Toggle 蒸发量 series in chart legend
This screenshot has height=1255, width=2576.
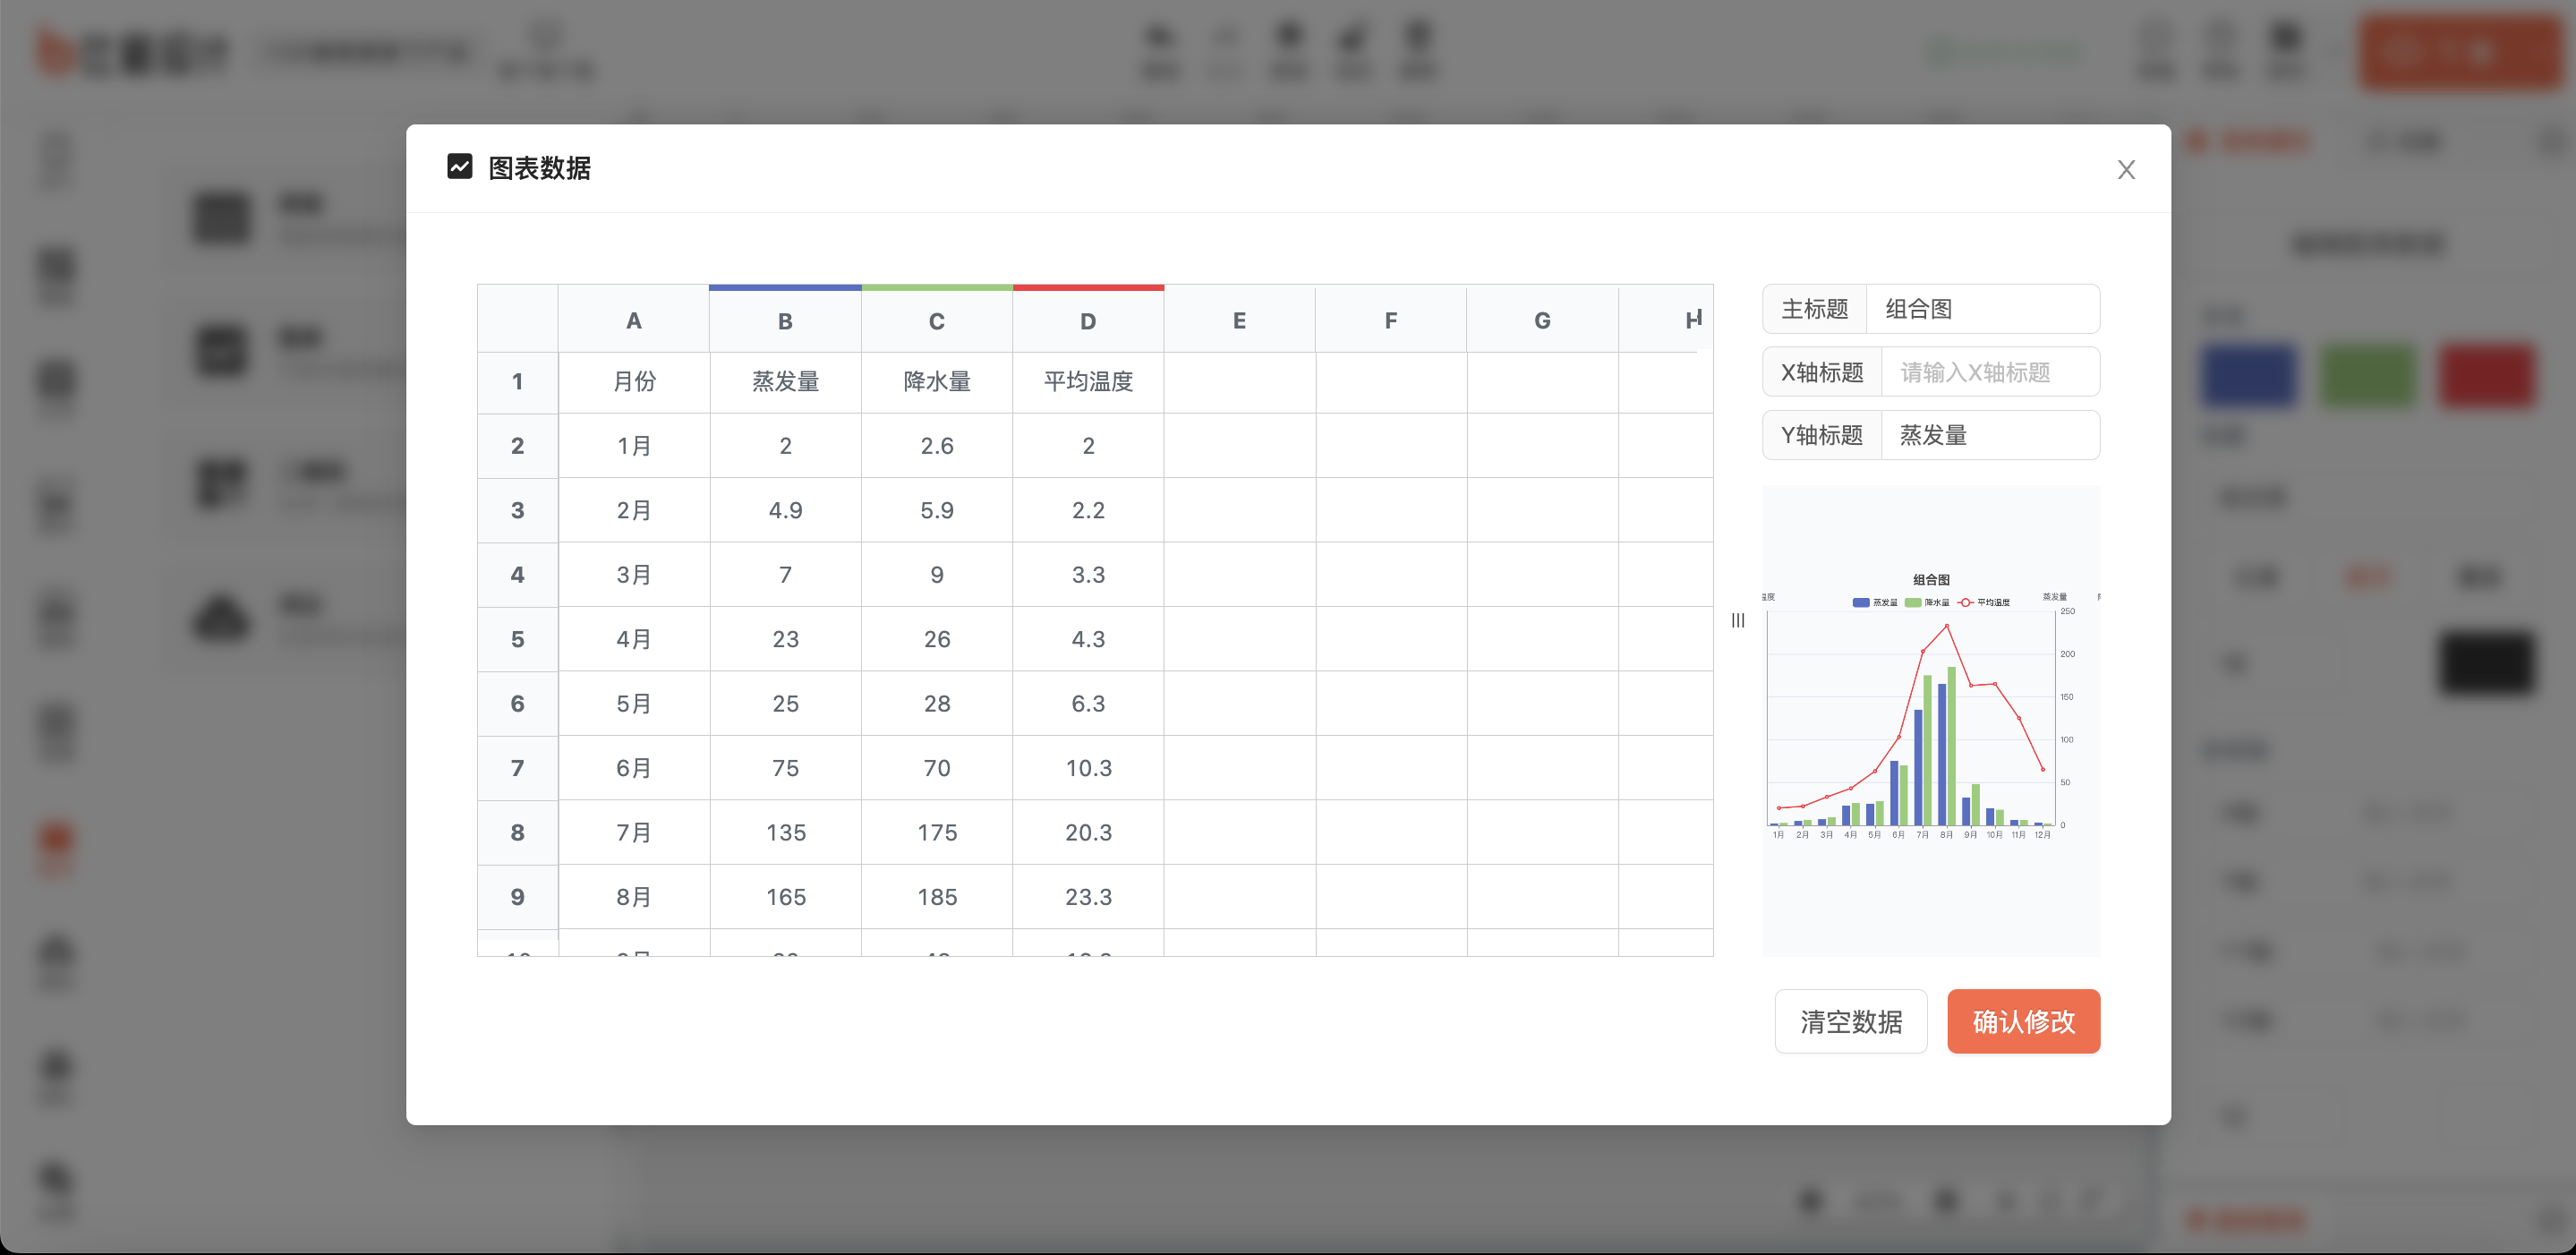[x=1874, y=602]
